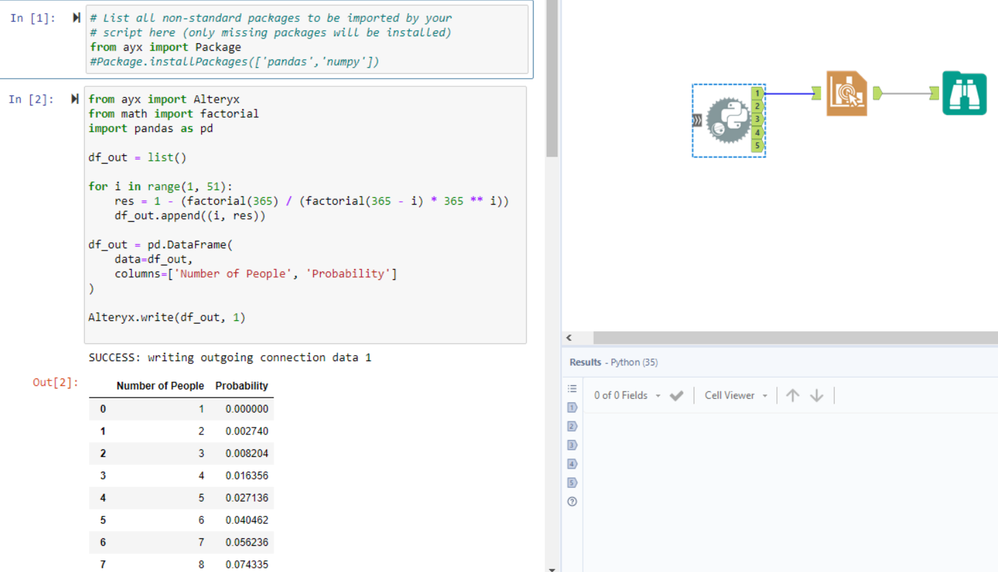This screenshot has height=572, width=998.
Task: Open the Results help question icon
Action: (x=572, y=501)
